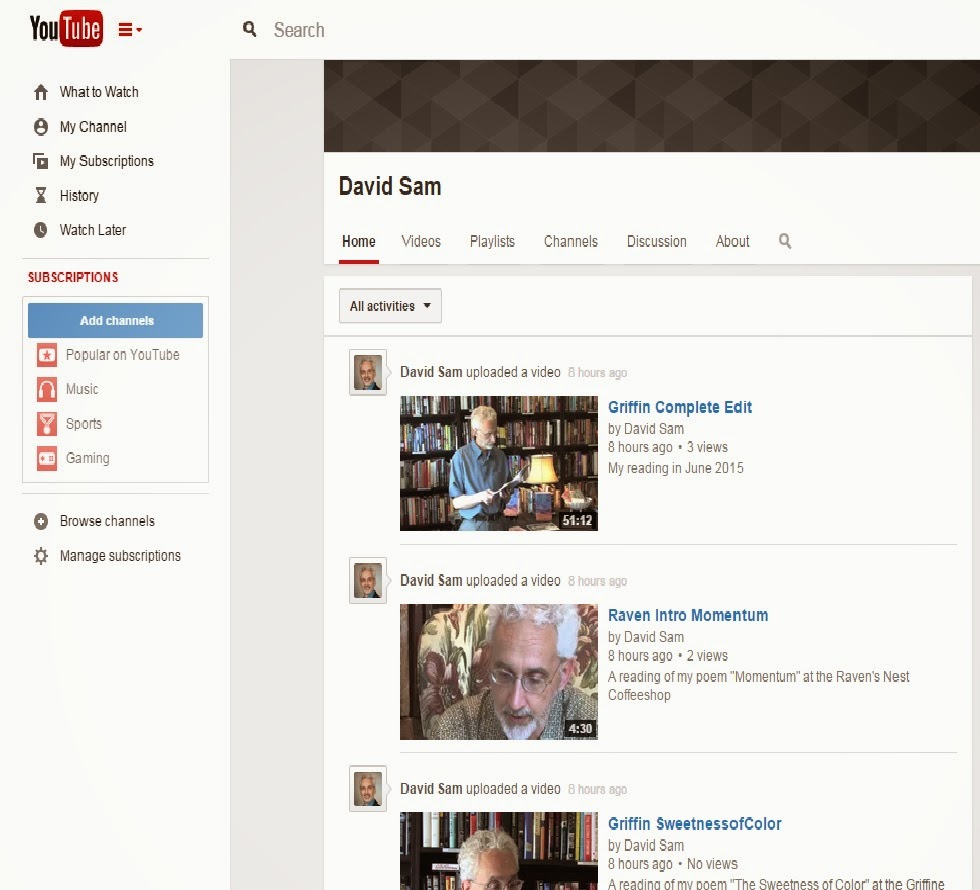Switch to the Playlists tab
Image resolution: width=980 pixels, height=890 pixels.
click(x=492, y=242)
